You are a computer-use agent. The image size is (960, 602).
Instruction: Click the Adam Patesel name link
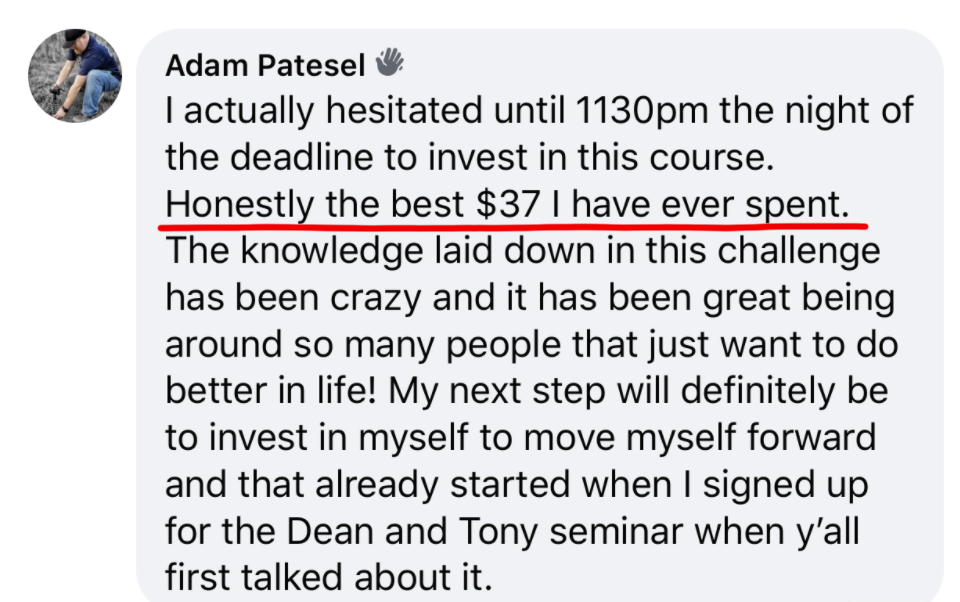tap(264, 64)
